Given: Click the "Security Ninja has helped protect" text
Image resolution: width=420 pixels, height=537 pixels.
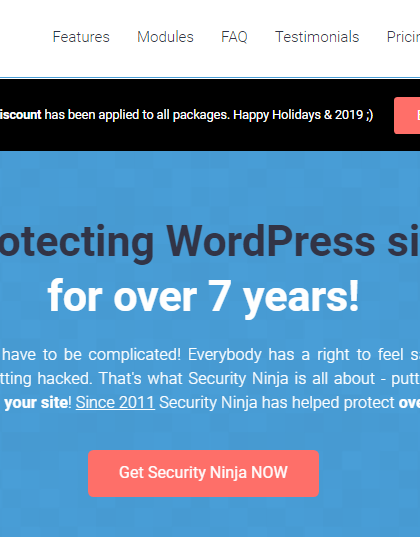Looking at the screenshot, I should (277, 403).
